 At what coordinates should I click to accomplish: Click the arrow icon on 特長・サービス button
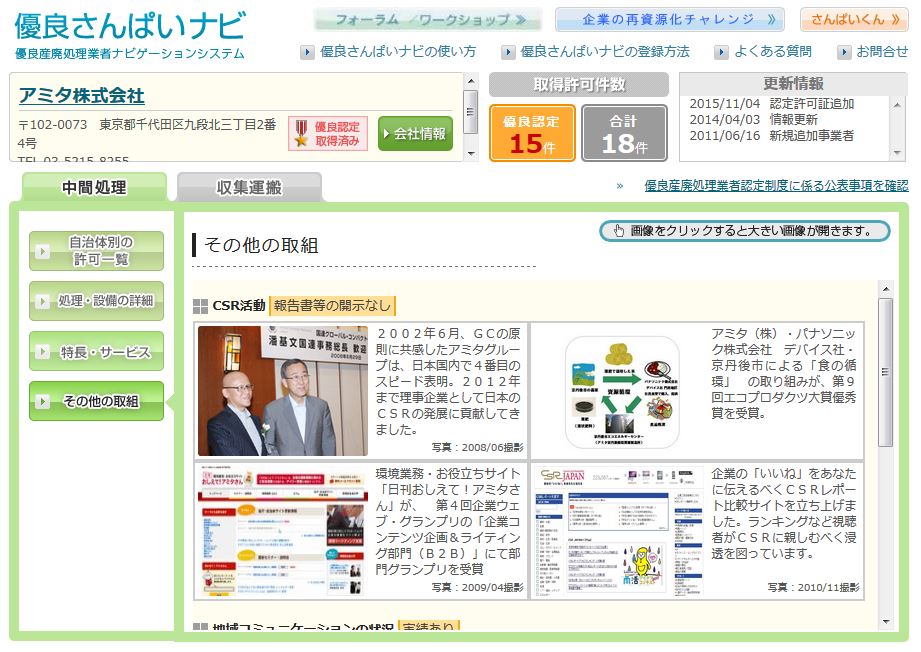coord(42,351)
